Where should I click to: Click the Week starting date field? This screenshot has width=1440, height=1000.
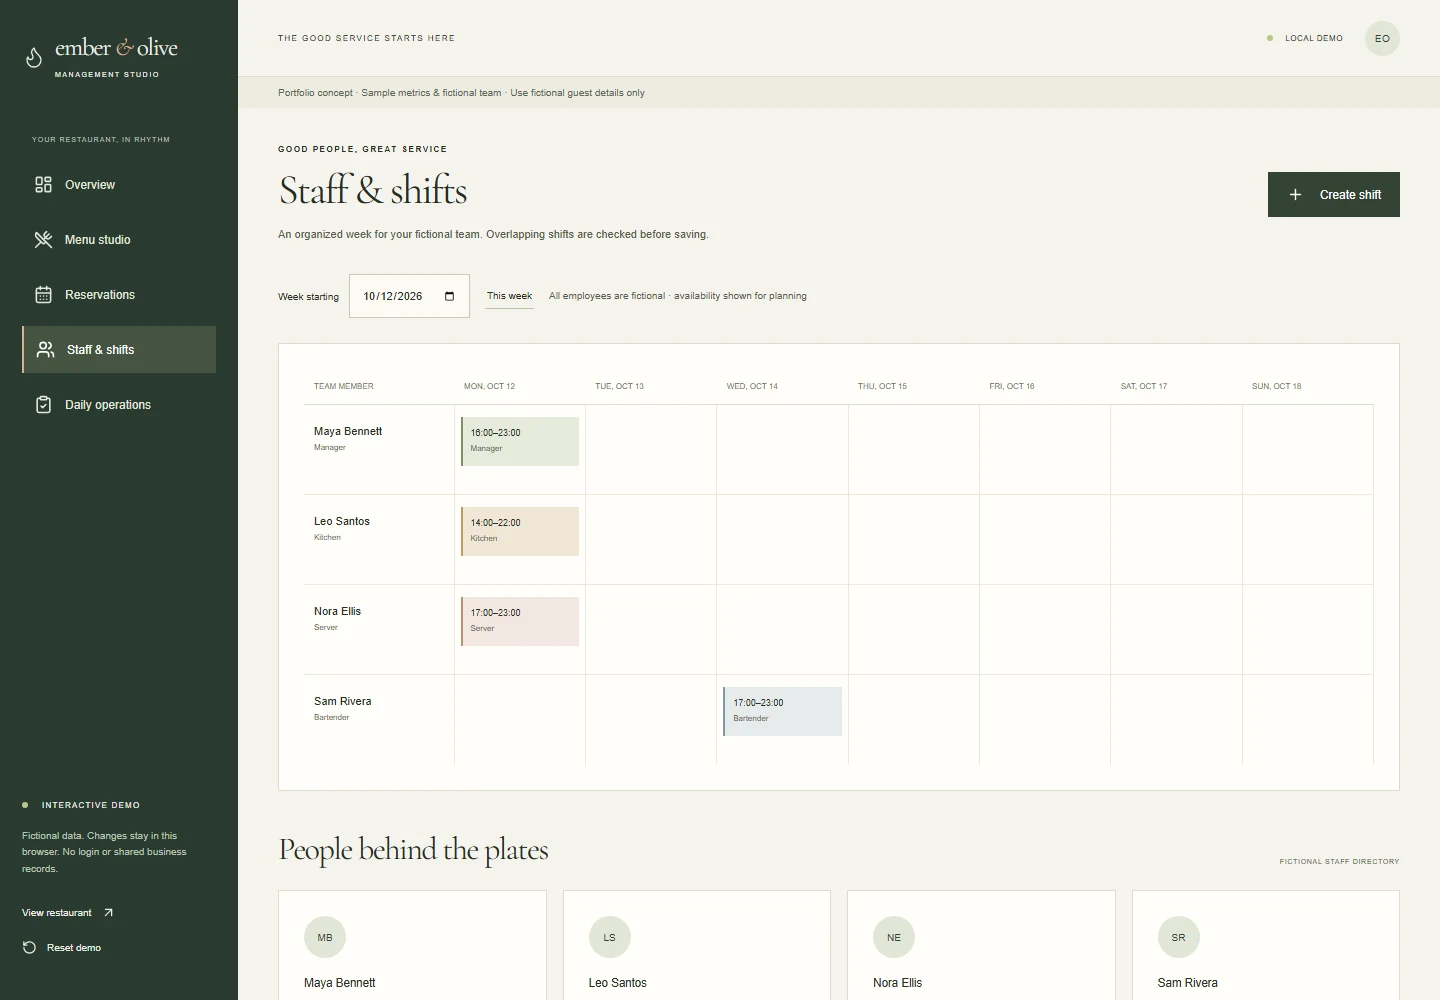[409, 296]
